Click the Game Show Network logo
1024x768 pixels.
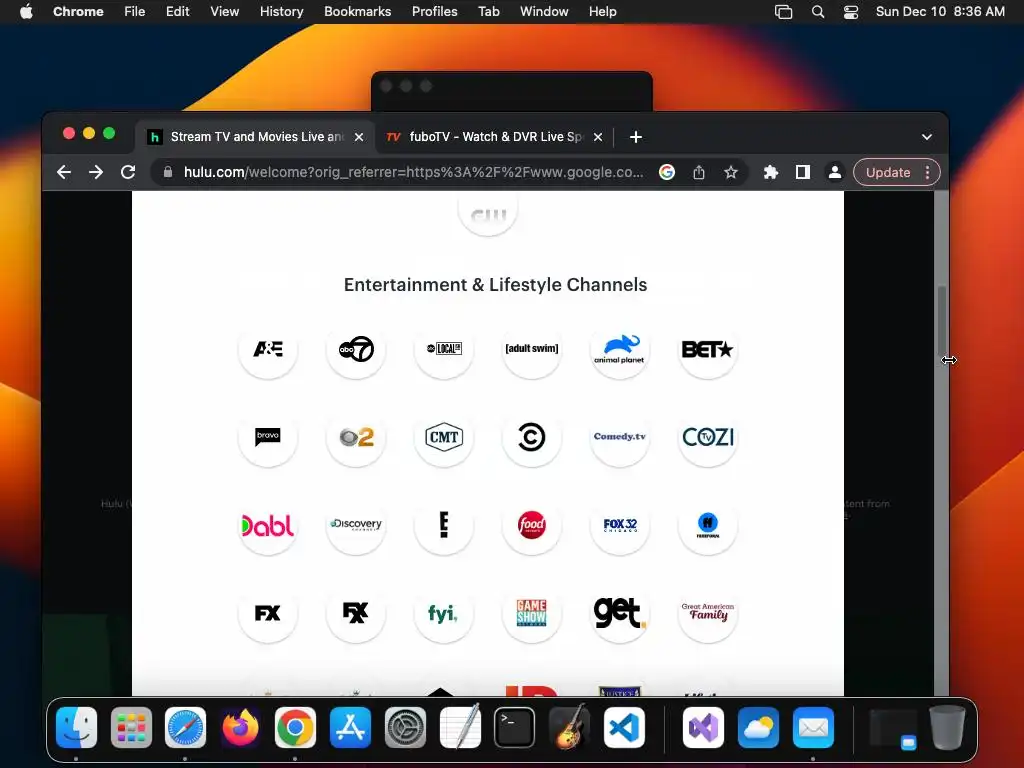coord(532,613)
